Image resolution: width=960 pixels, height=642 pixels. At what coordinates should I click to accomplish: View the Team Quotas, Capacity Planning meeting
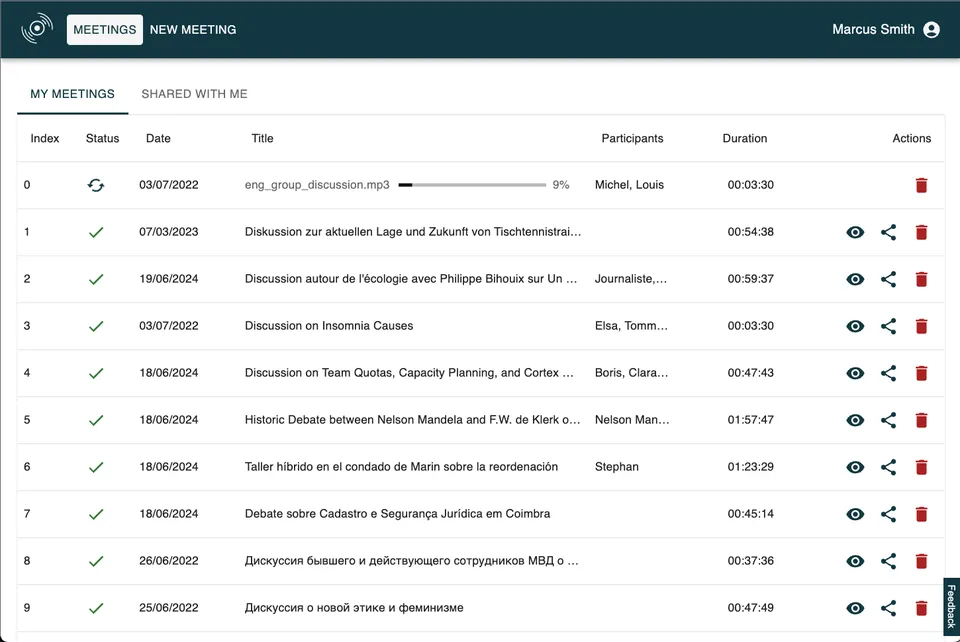(x=855, y=373)
